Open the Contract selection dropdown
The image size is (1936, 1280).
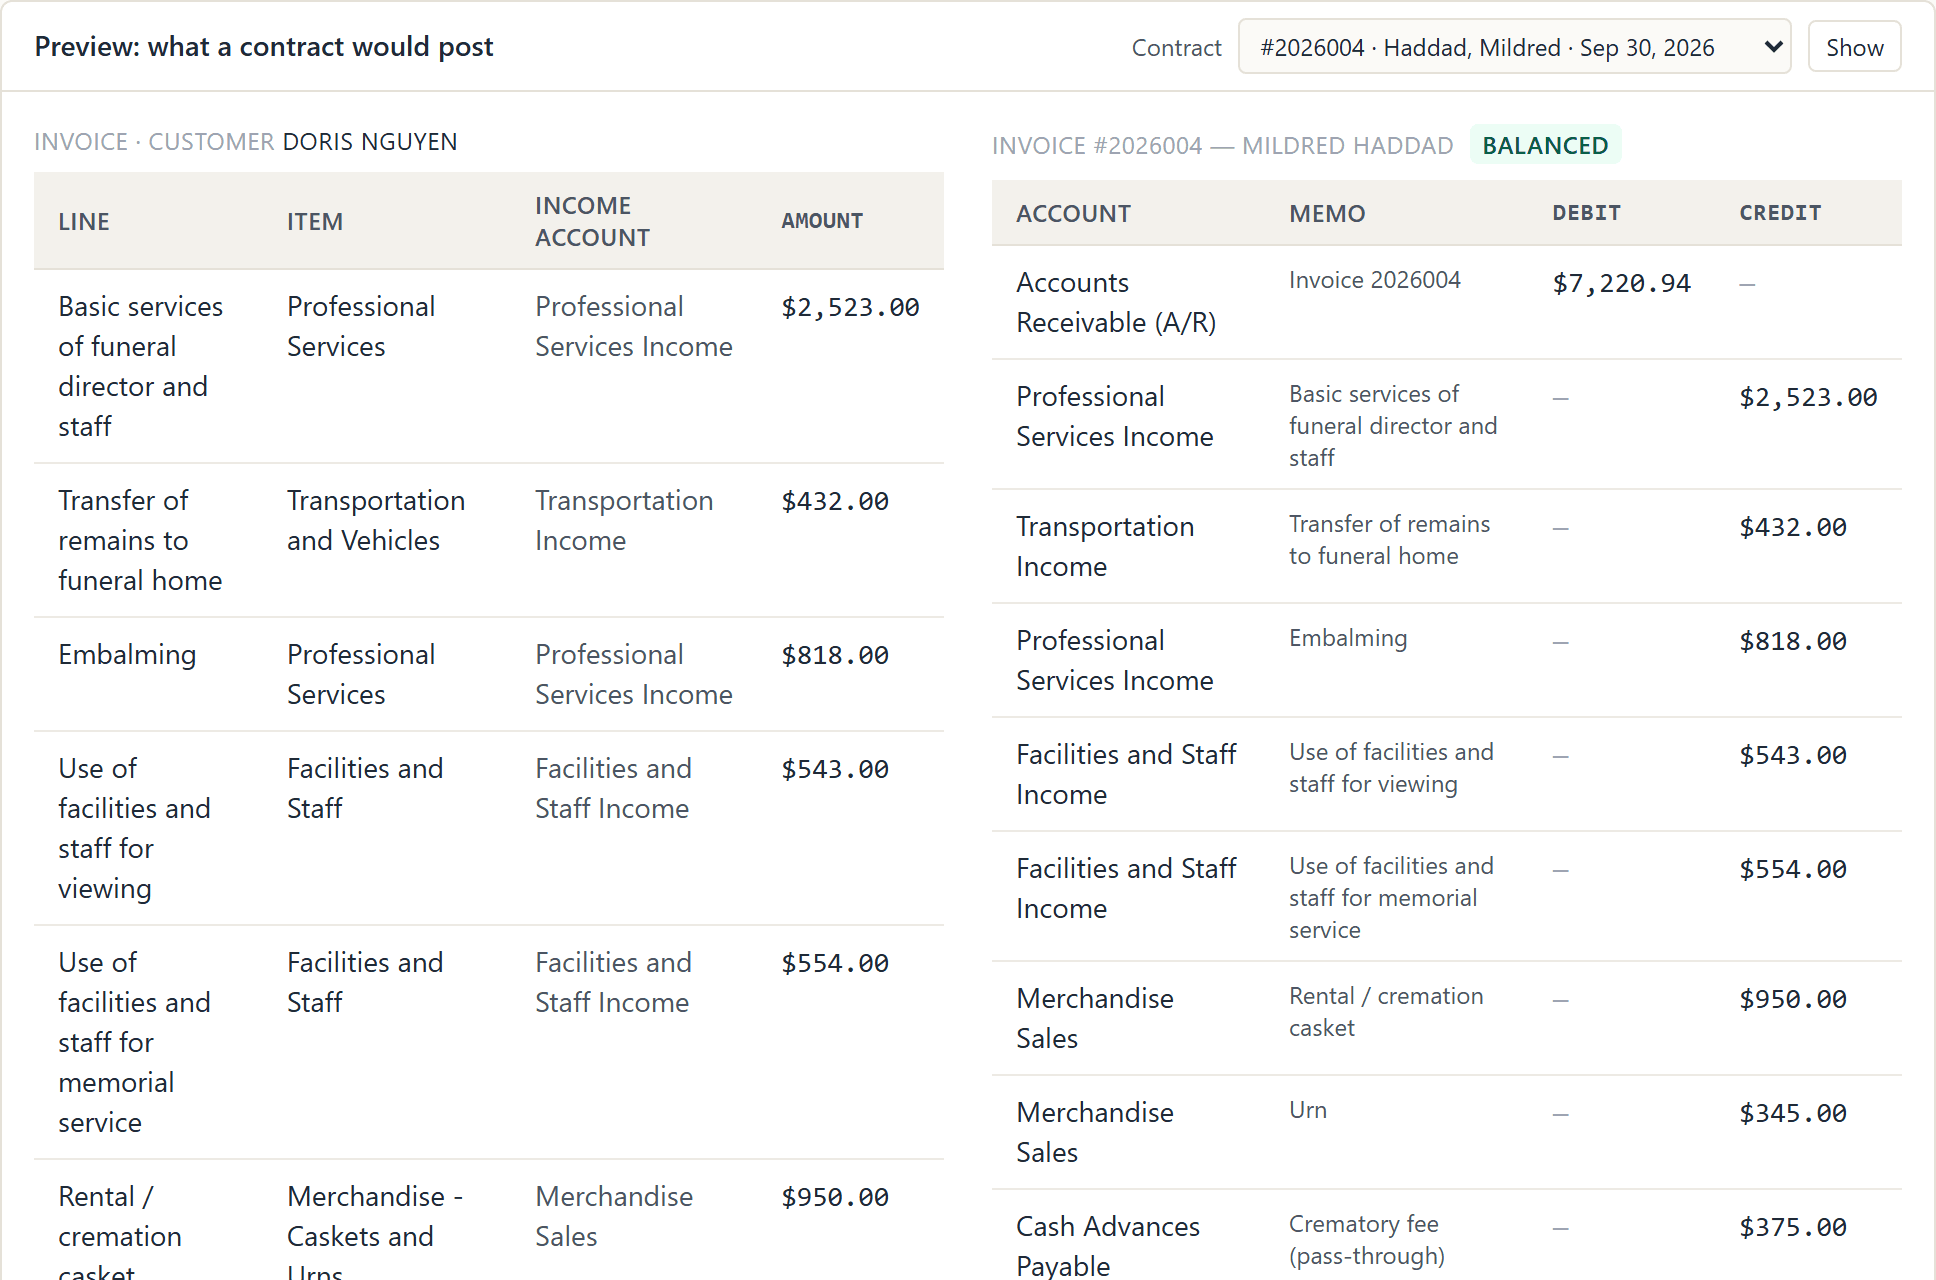tap(1514, 47)
